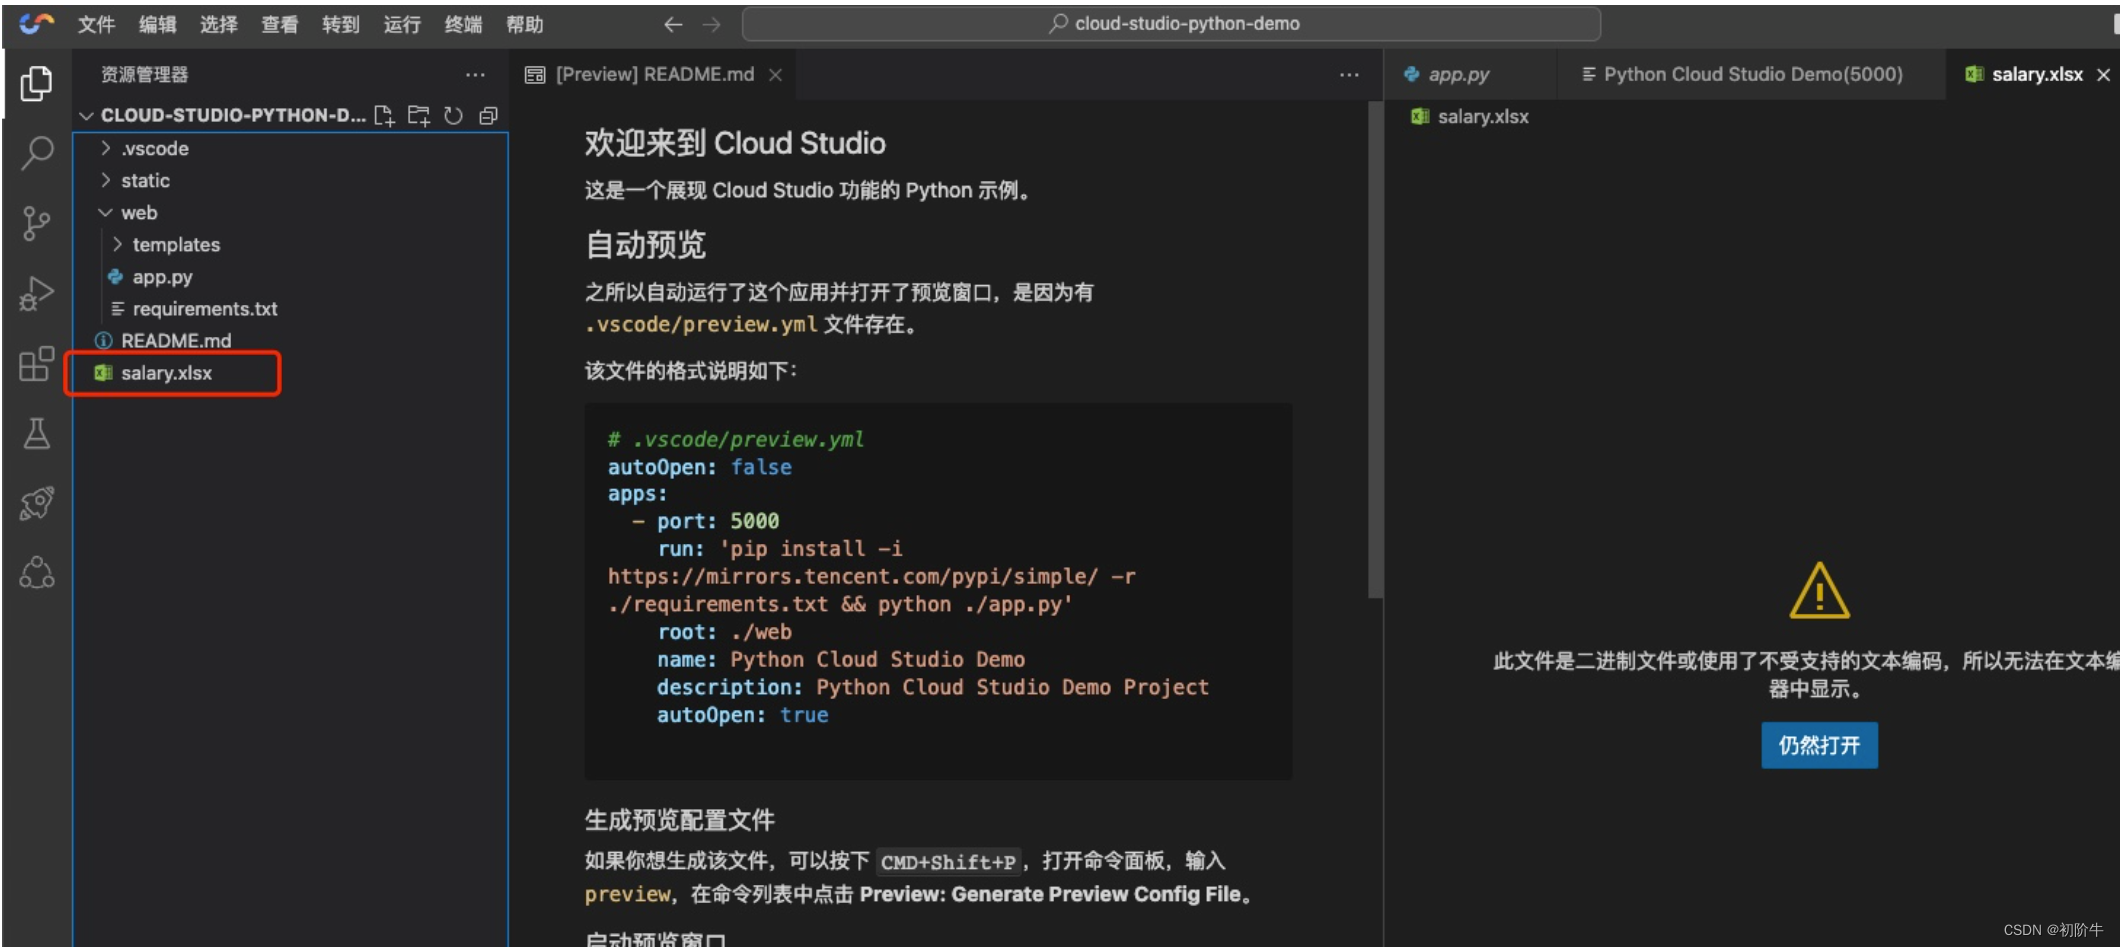Image resolution: width=2120 pixels, height=947 pixels.
Task: Refresh the explorer file tree
Action: [x=454, y=116]
